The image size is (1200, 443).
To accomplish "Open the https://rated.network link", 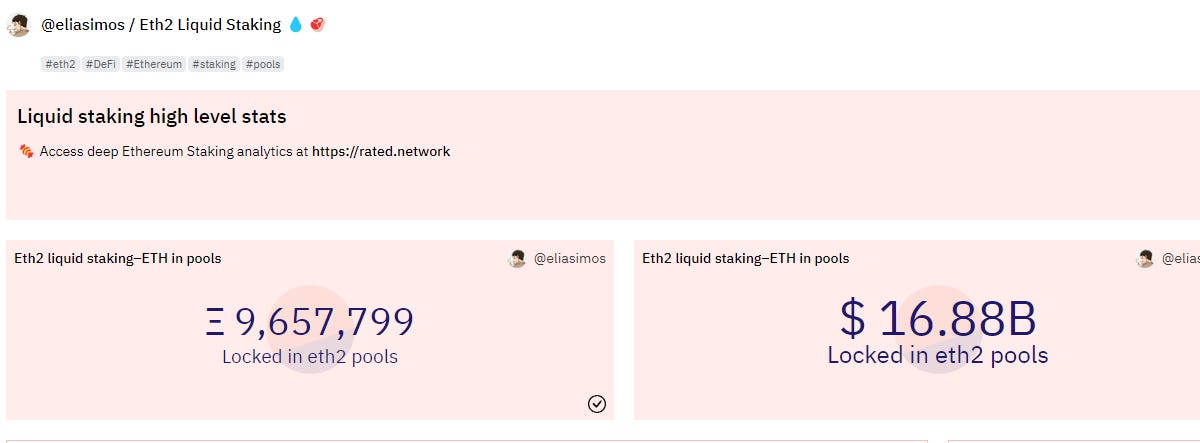I will (x=381, y=152).
